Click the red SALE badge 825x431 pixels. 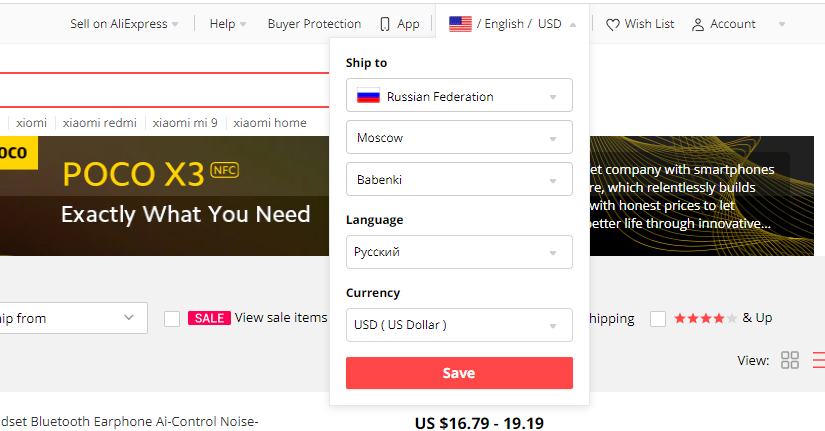209,318
